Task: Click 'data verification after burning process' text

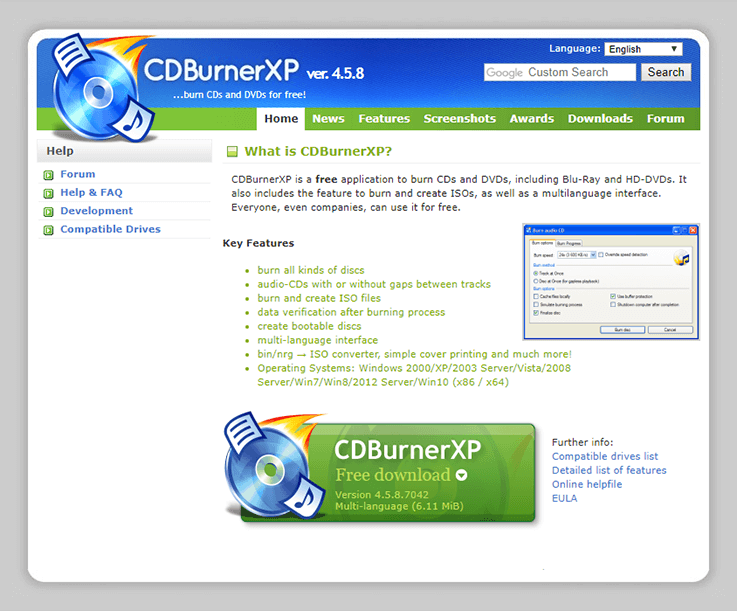Action: [x=351, y=313]
